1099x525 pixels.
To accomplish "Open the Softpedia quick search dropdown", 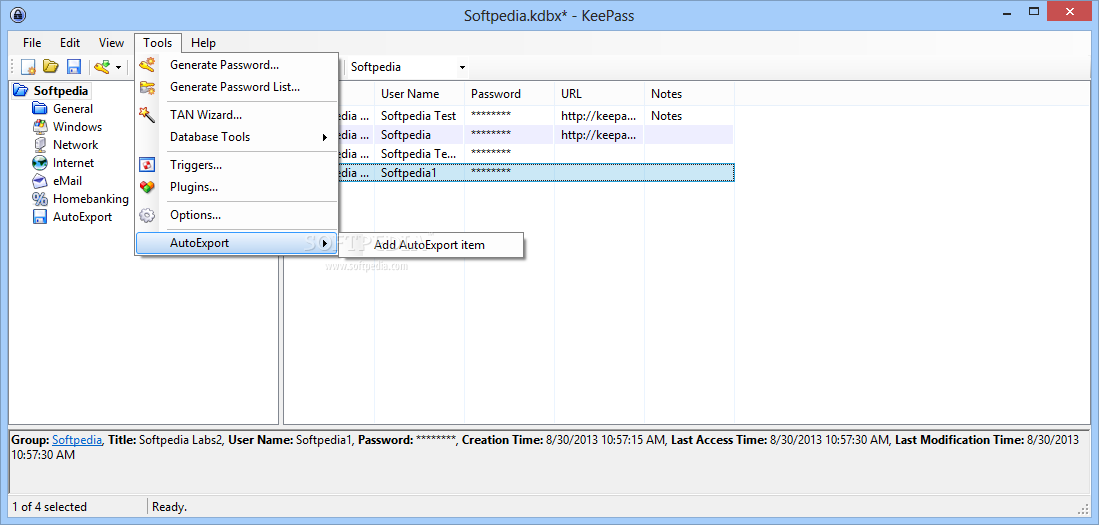I will click(462, 68).
